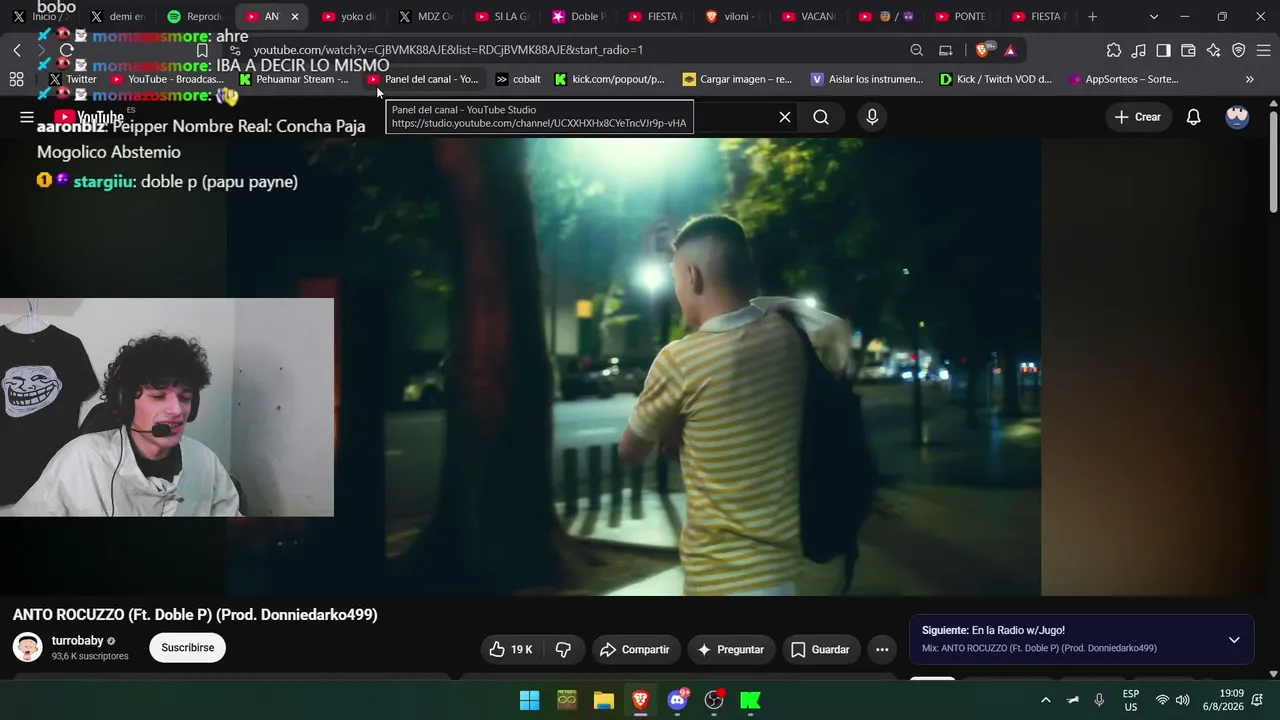Bookmark this page
This screenshot has height=720, width=1280.
click(202, 50)
